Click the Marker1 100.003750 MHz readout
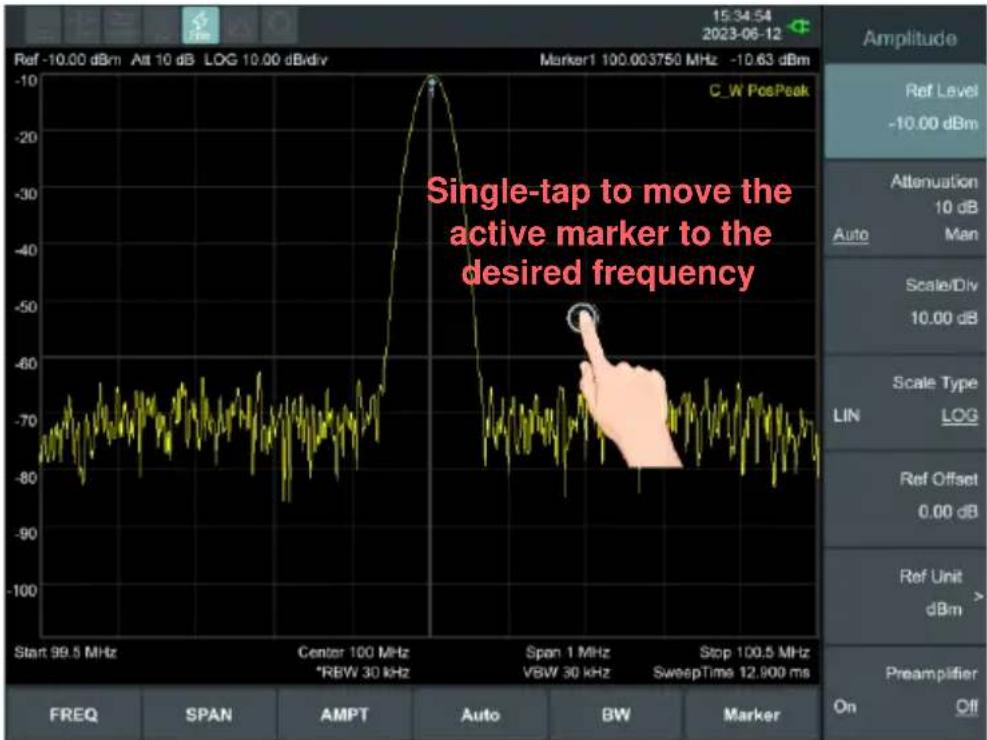The image size is (987, 740). pos(628,60)
